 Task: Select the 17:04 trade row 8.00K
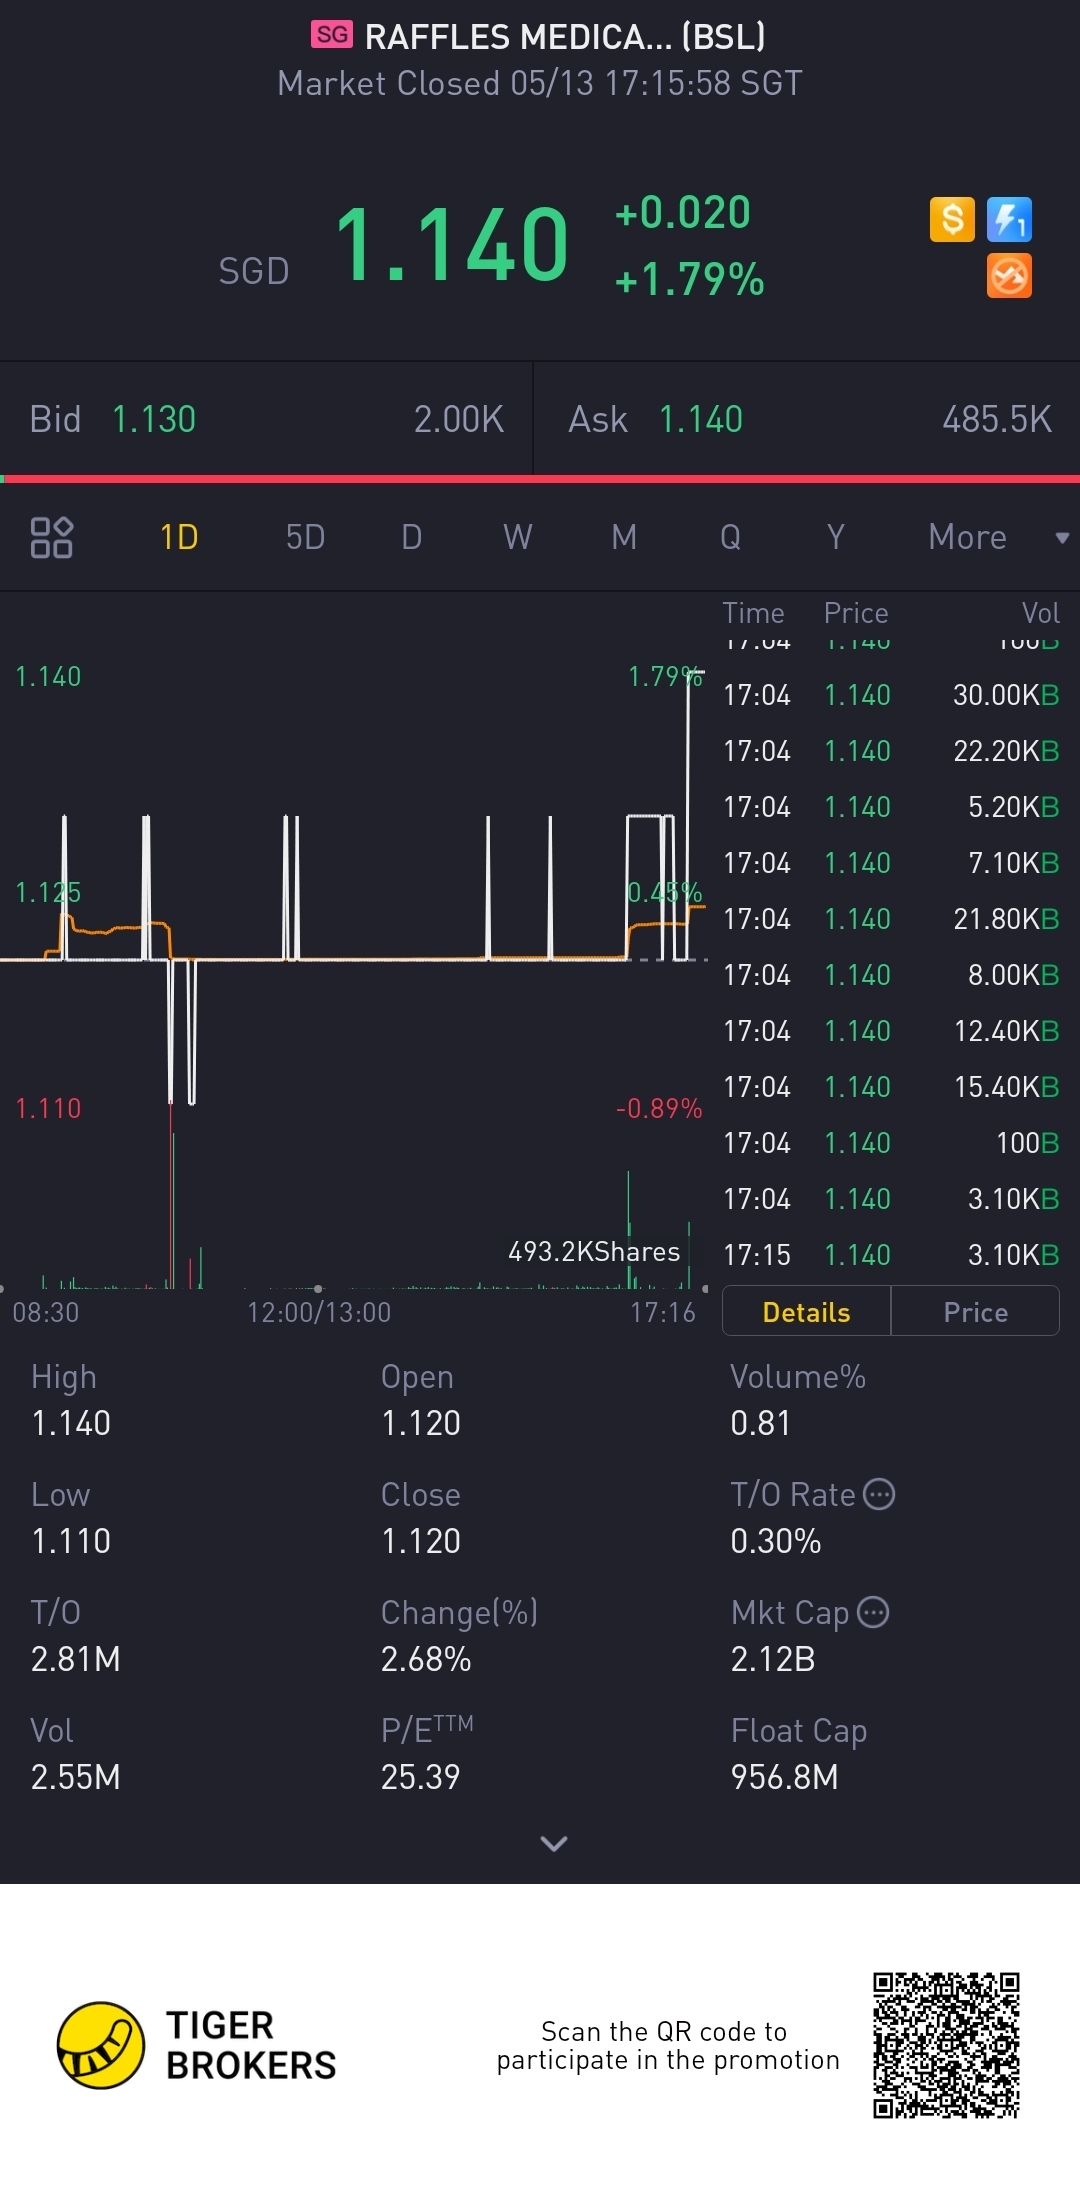(891, 975)
